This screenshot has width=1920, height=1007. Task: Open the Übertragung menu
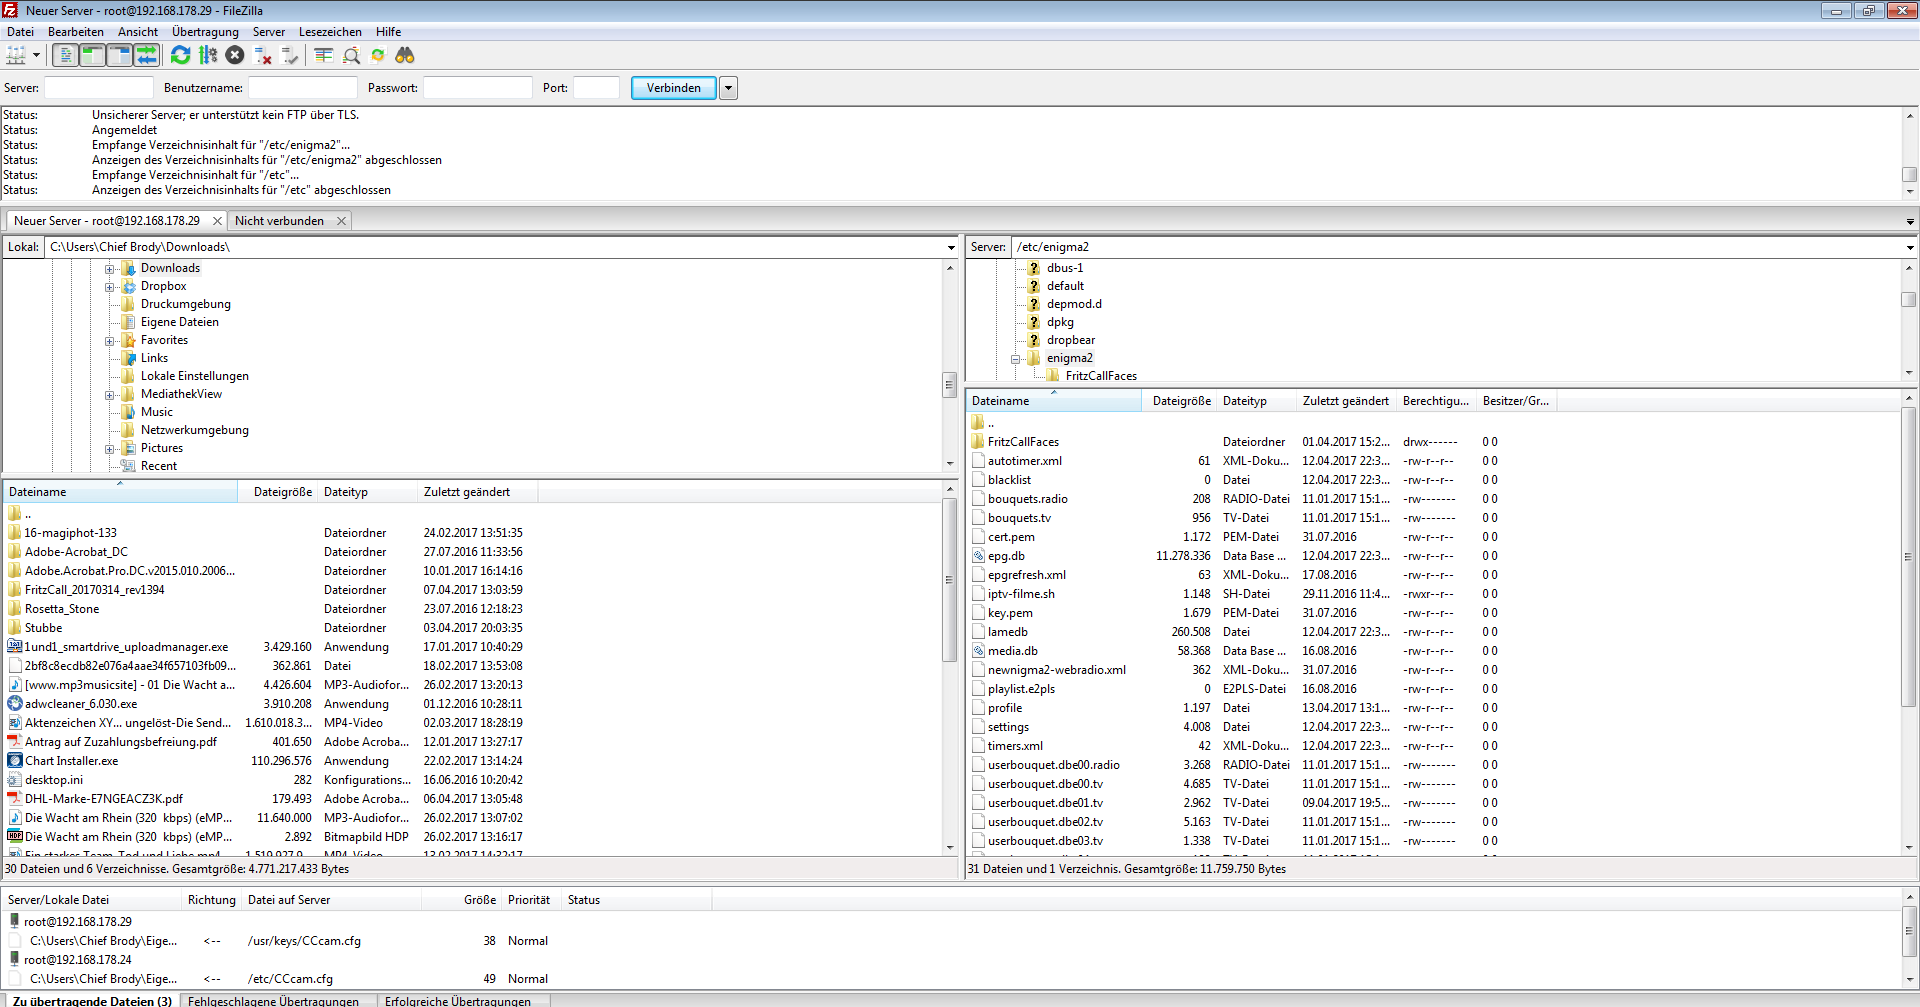[205, 32]
